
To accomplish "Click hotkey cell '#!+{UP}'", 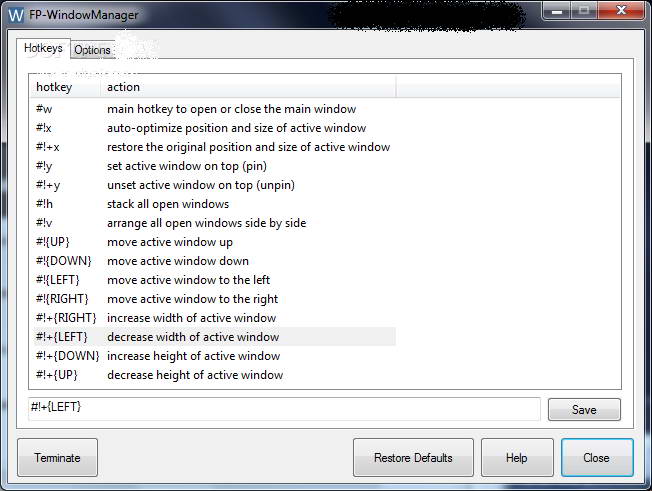I will click(x=57, y=375).
